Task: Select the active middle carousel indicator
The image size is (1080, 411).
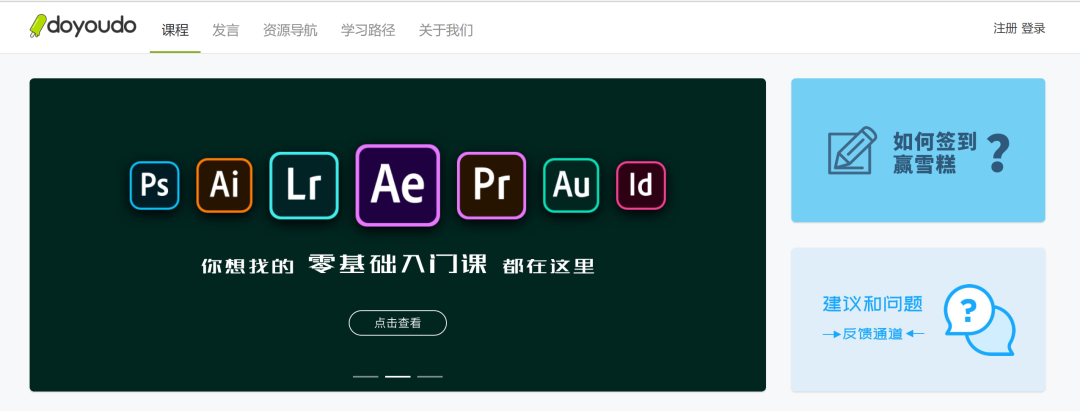Action: pyautogui.click(x=397, y=377)
